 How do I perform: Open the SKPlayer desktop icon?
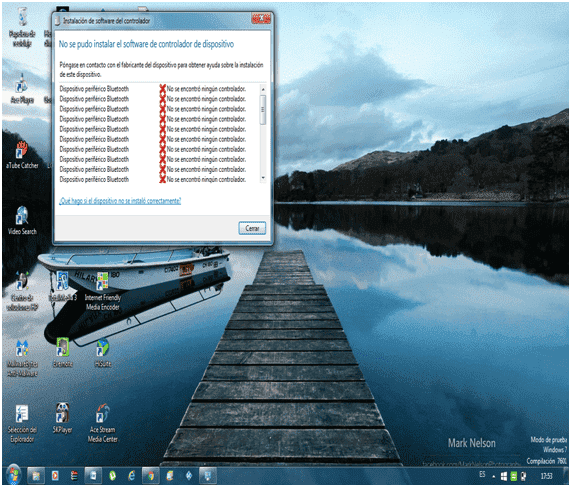62,418
